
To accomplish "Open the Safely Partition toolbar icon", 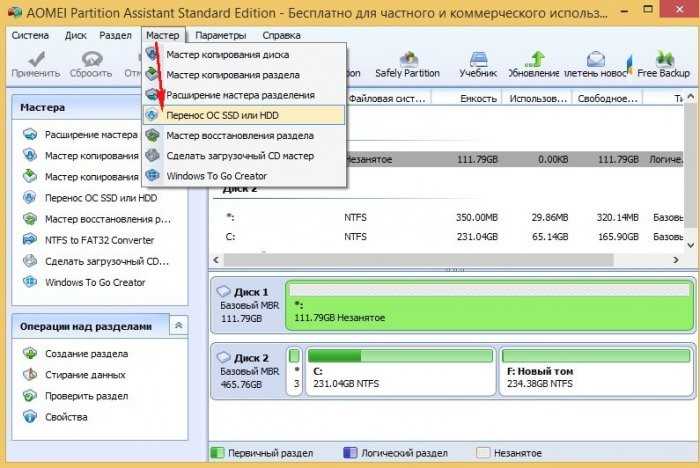I will click(x=408, y=58).
